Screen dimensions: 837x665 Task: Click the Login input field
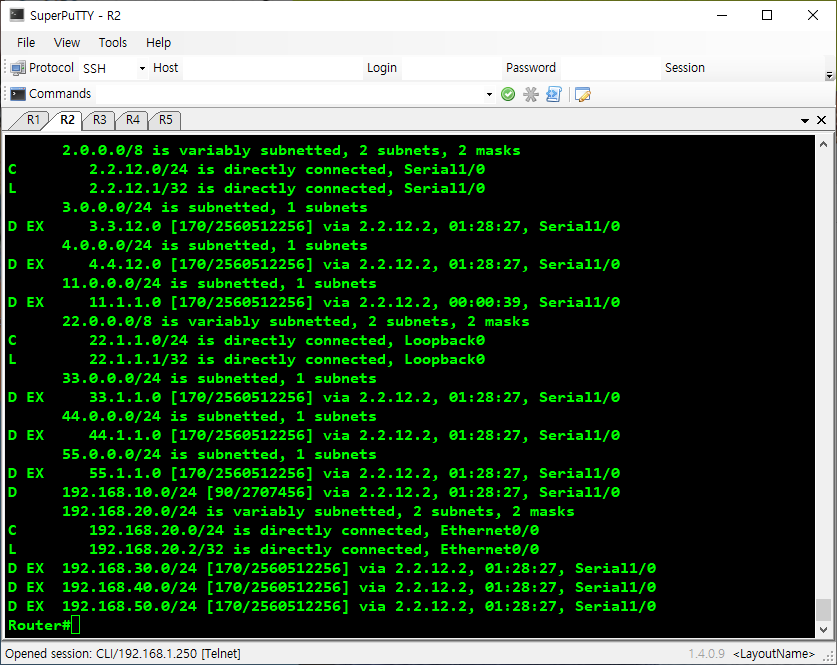[x=451, y=68]
